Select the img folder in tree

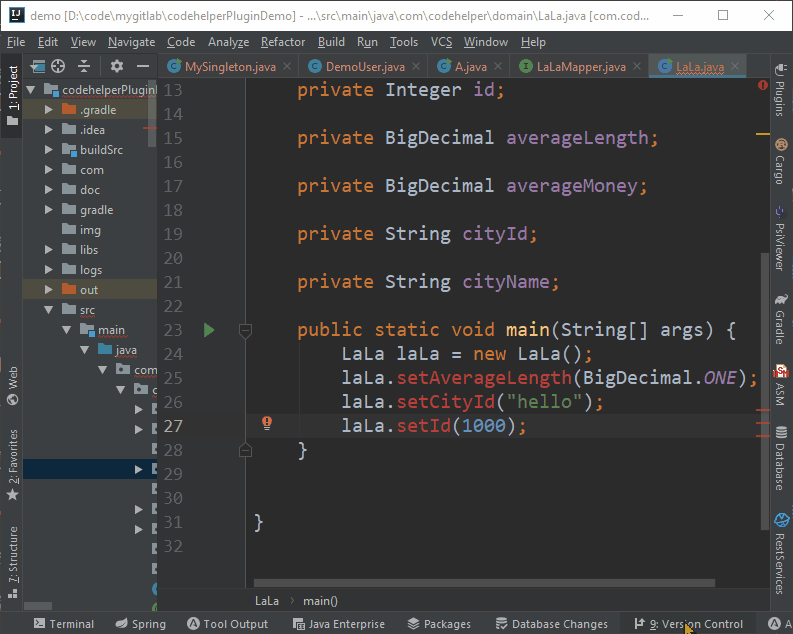(90, 230)
